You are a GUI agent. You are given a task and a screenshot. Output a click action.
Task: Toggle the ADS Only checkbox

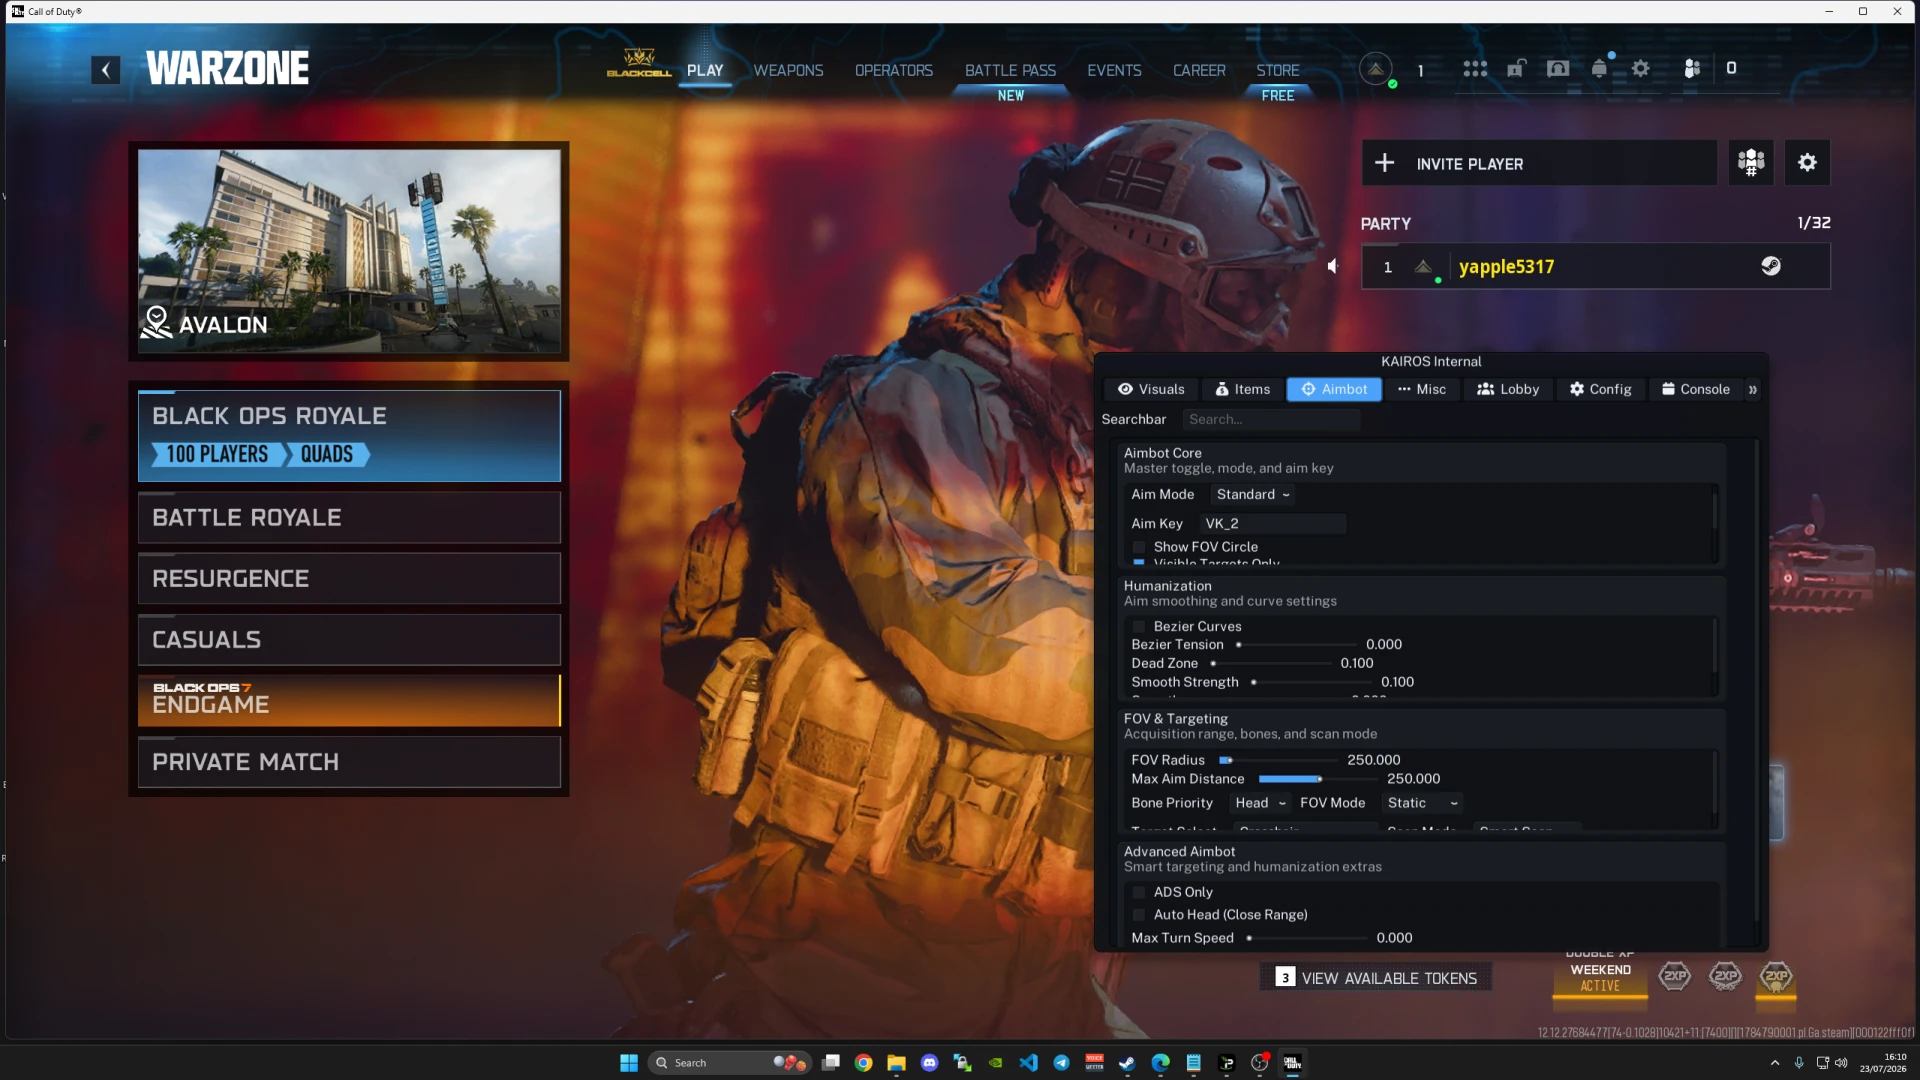(x=1139, y=892)
